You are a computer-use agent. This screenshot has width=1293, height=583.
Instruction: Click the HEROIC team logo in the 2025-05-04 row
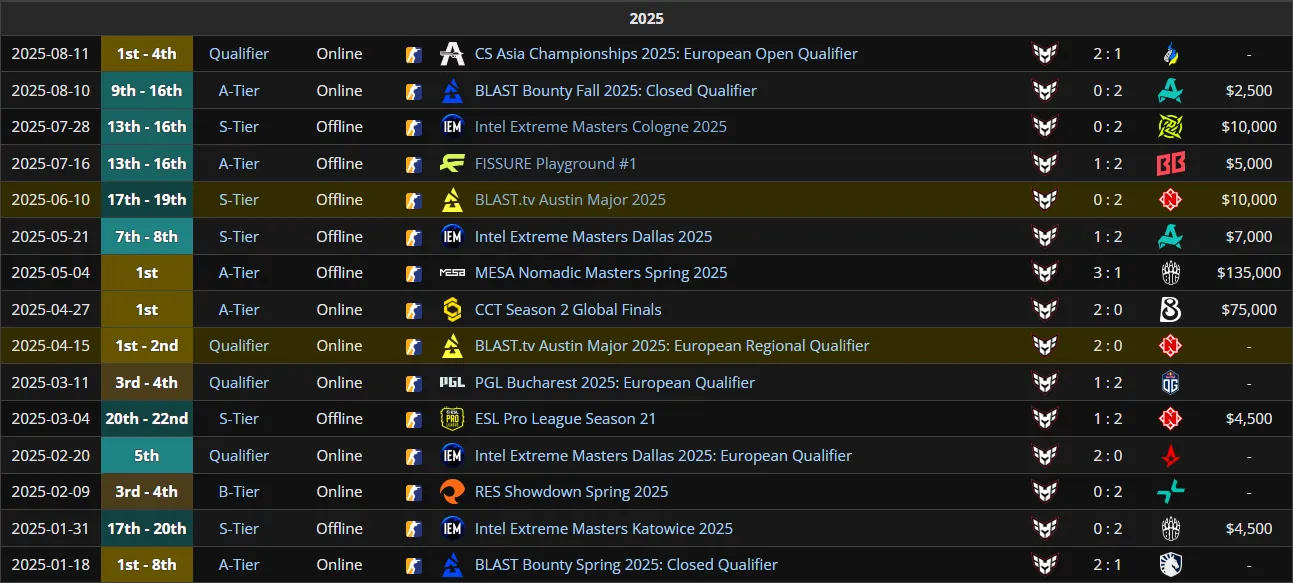click(1044, 273)
